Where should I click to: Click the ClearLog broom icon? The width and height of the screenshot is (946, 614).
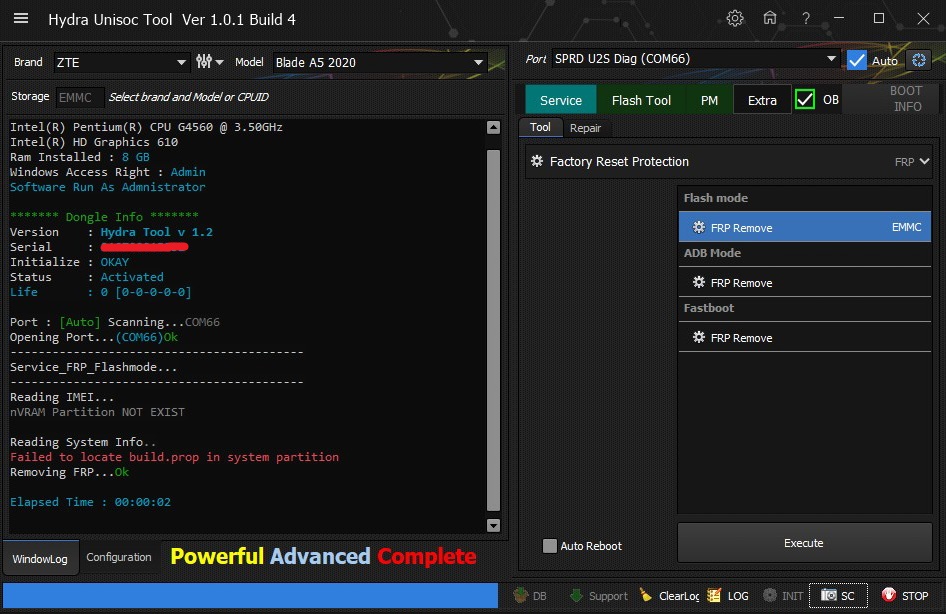click(x=646, y=596)
